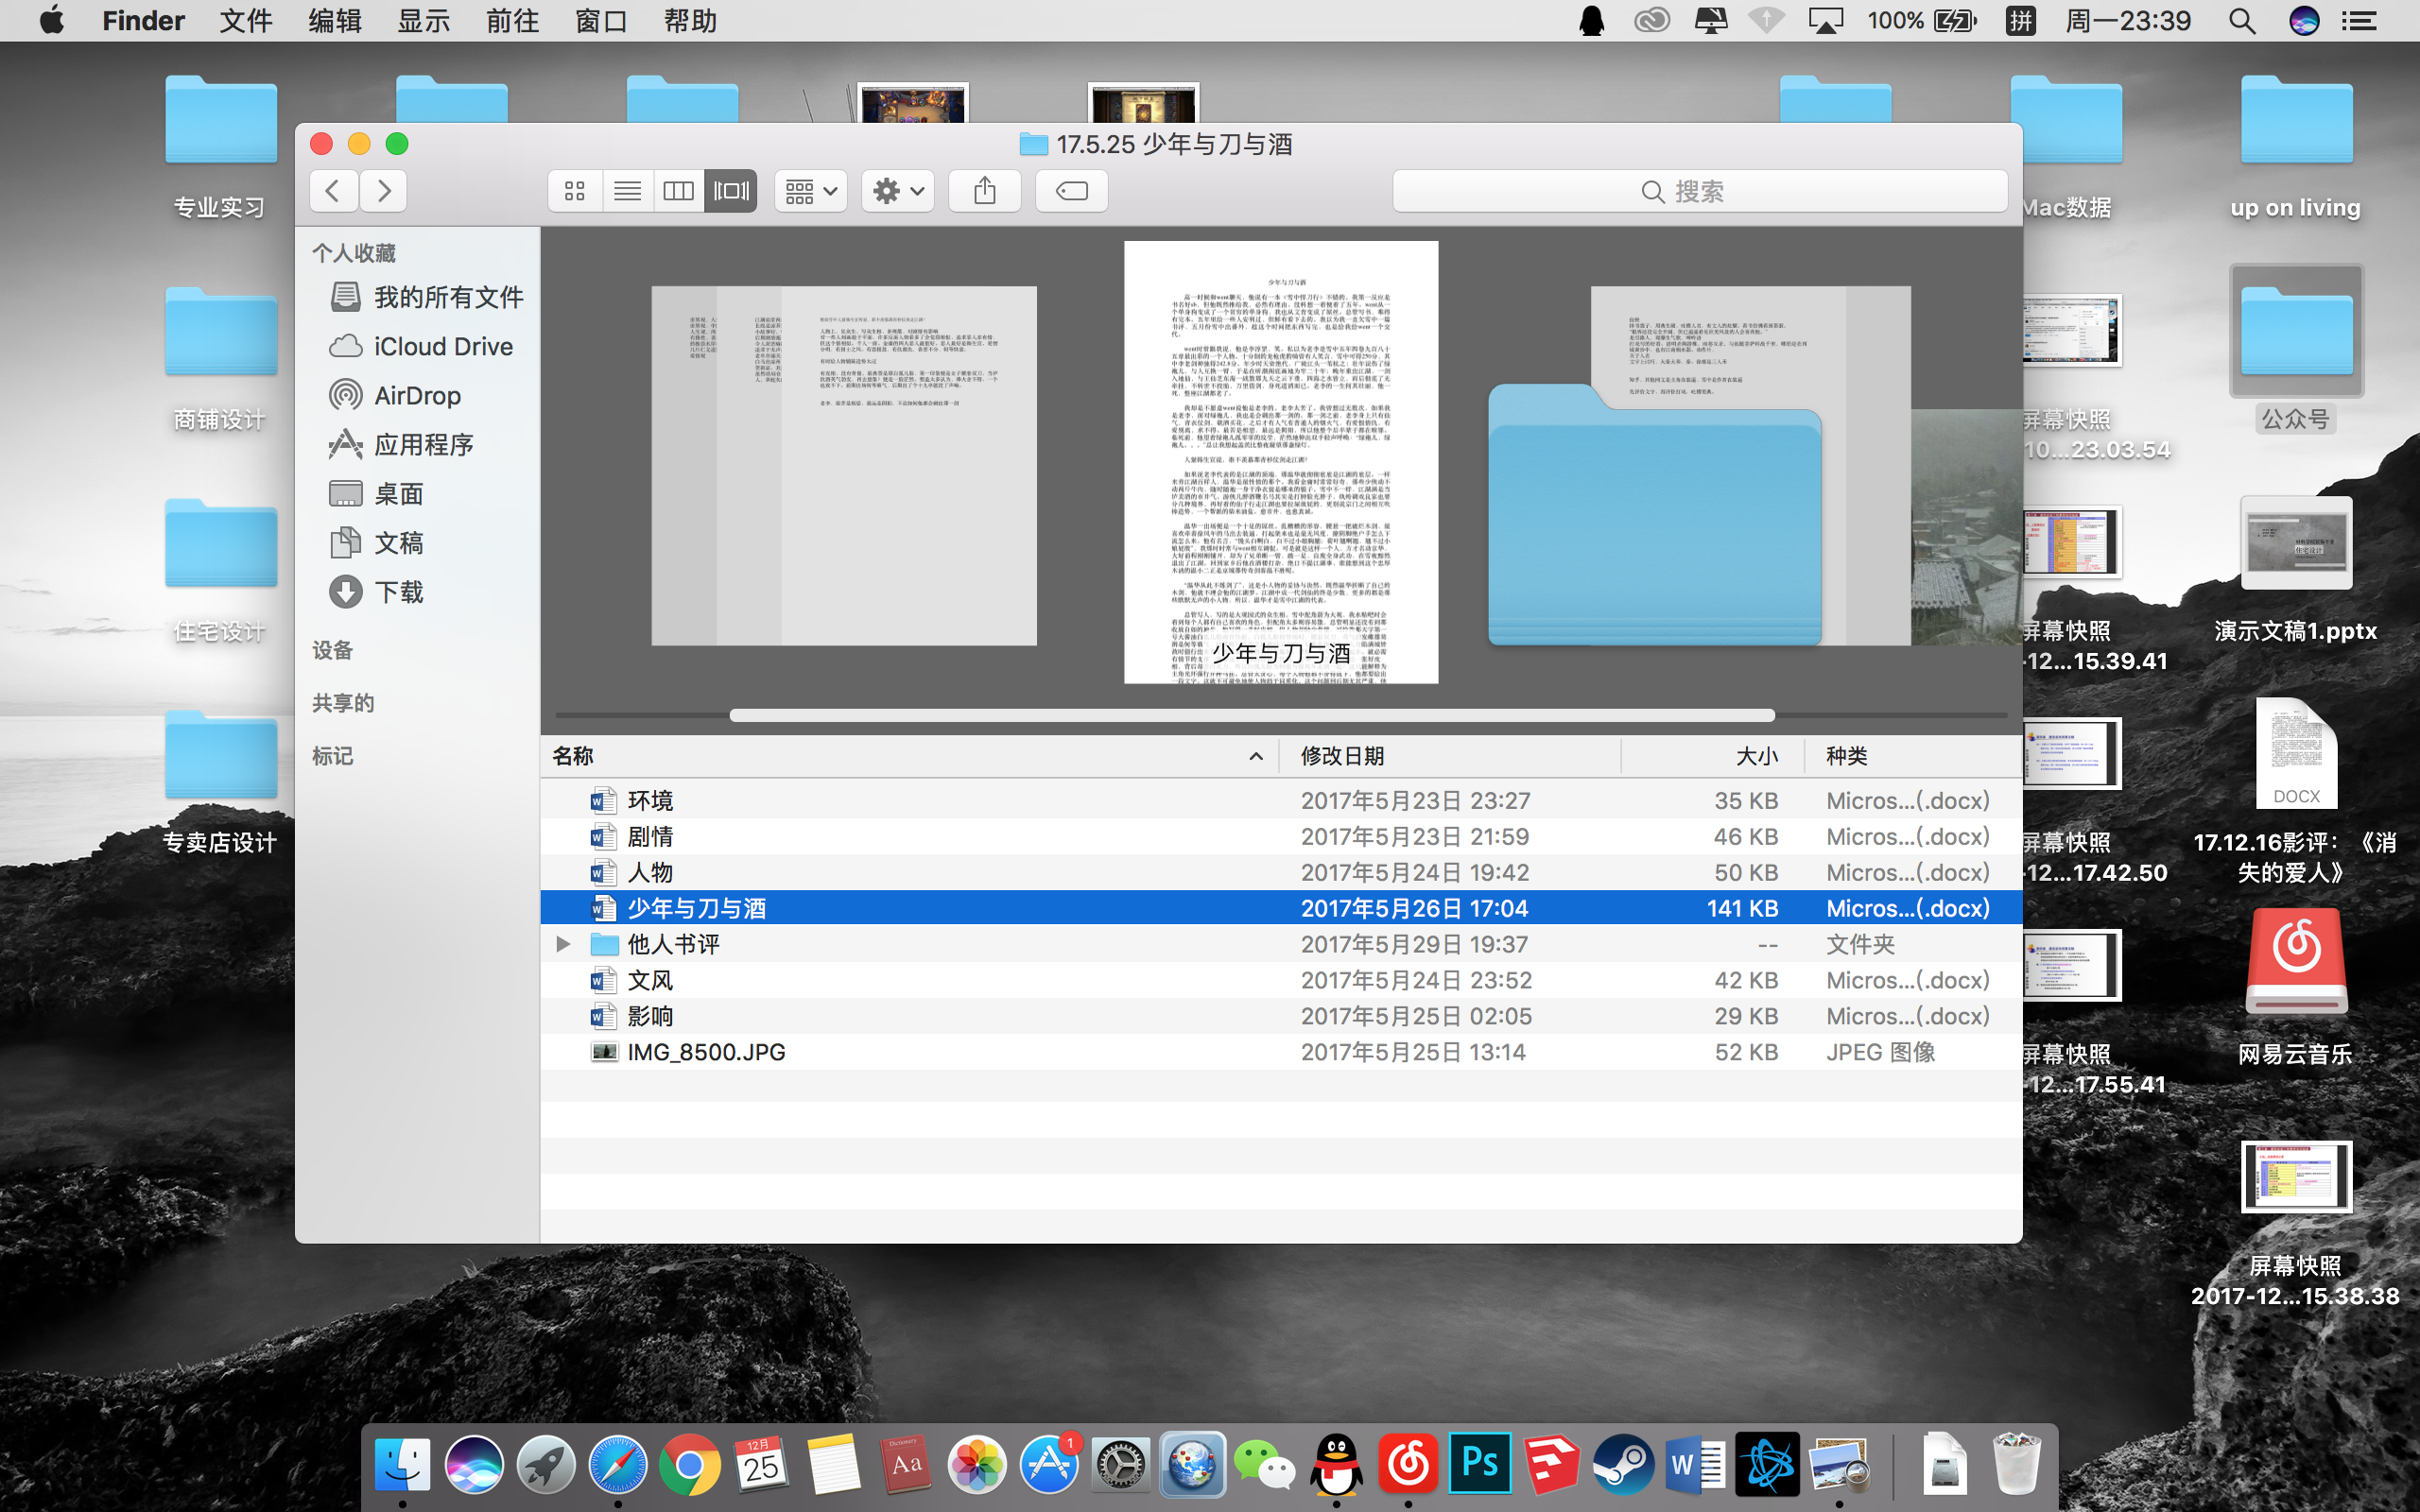Expand the 他人书评 folder disclosure triangle

pyautogui.click(x=563, y=944)
